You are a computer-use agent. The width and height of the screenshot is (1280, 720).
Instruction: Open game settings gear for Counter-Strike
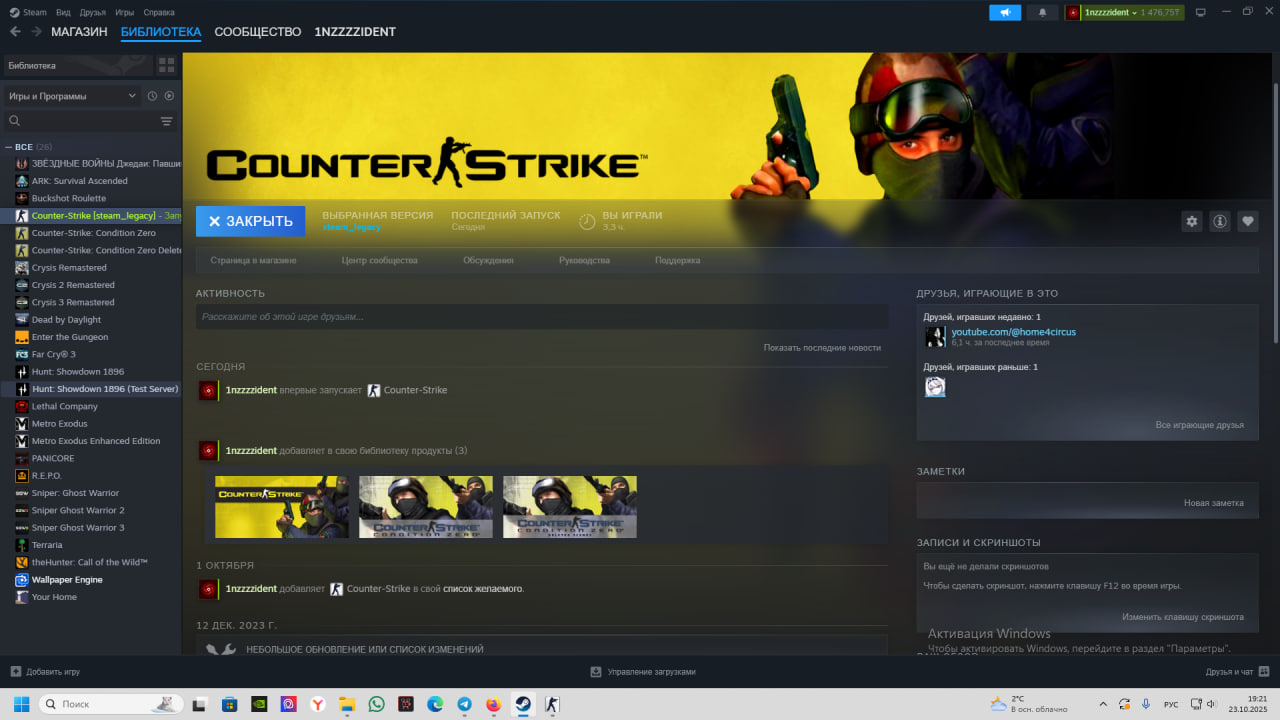1191,222
